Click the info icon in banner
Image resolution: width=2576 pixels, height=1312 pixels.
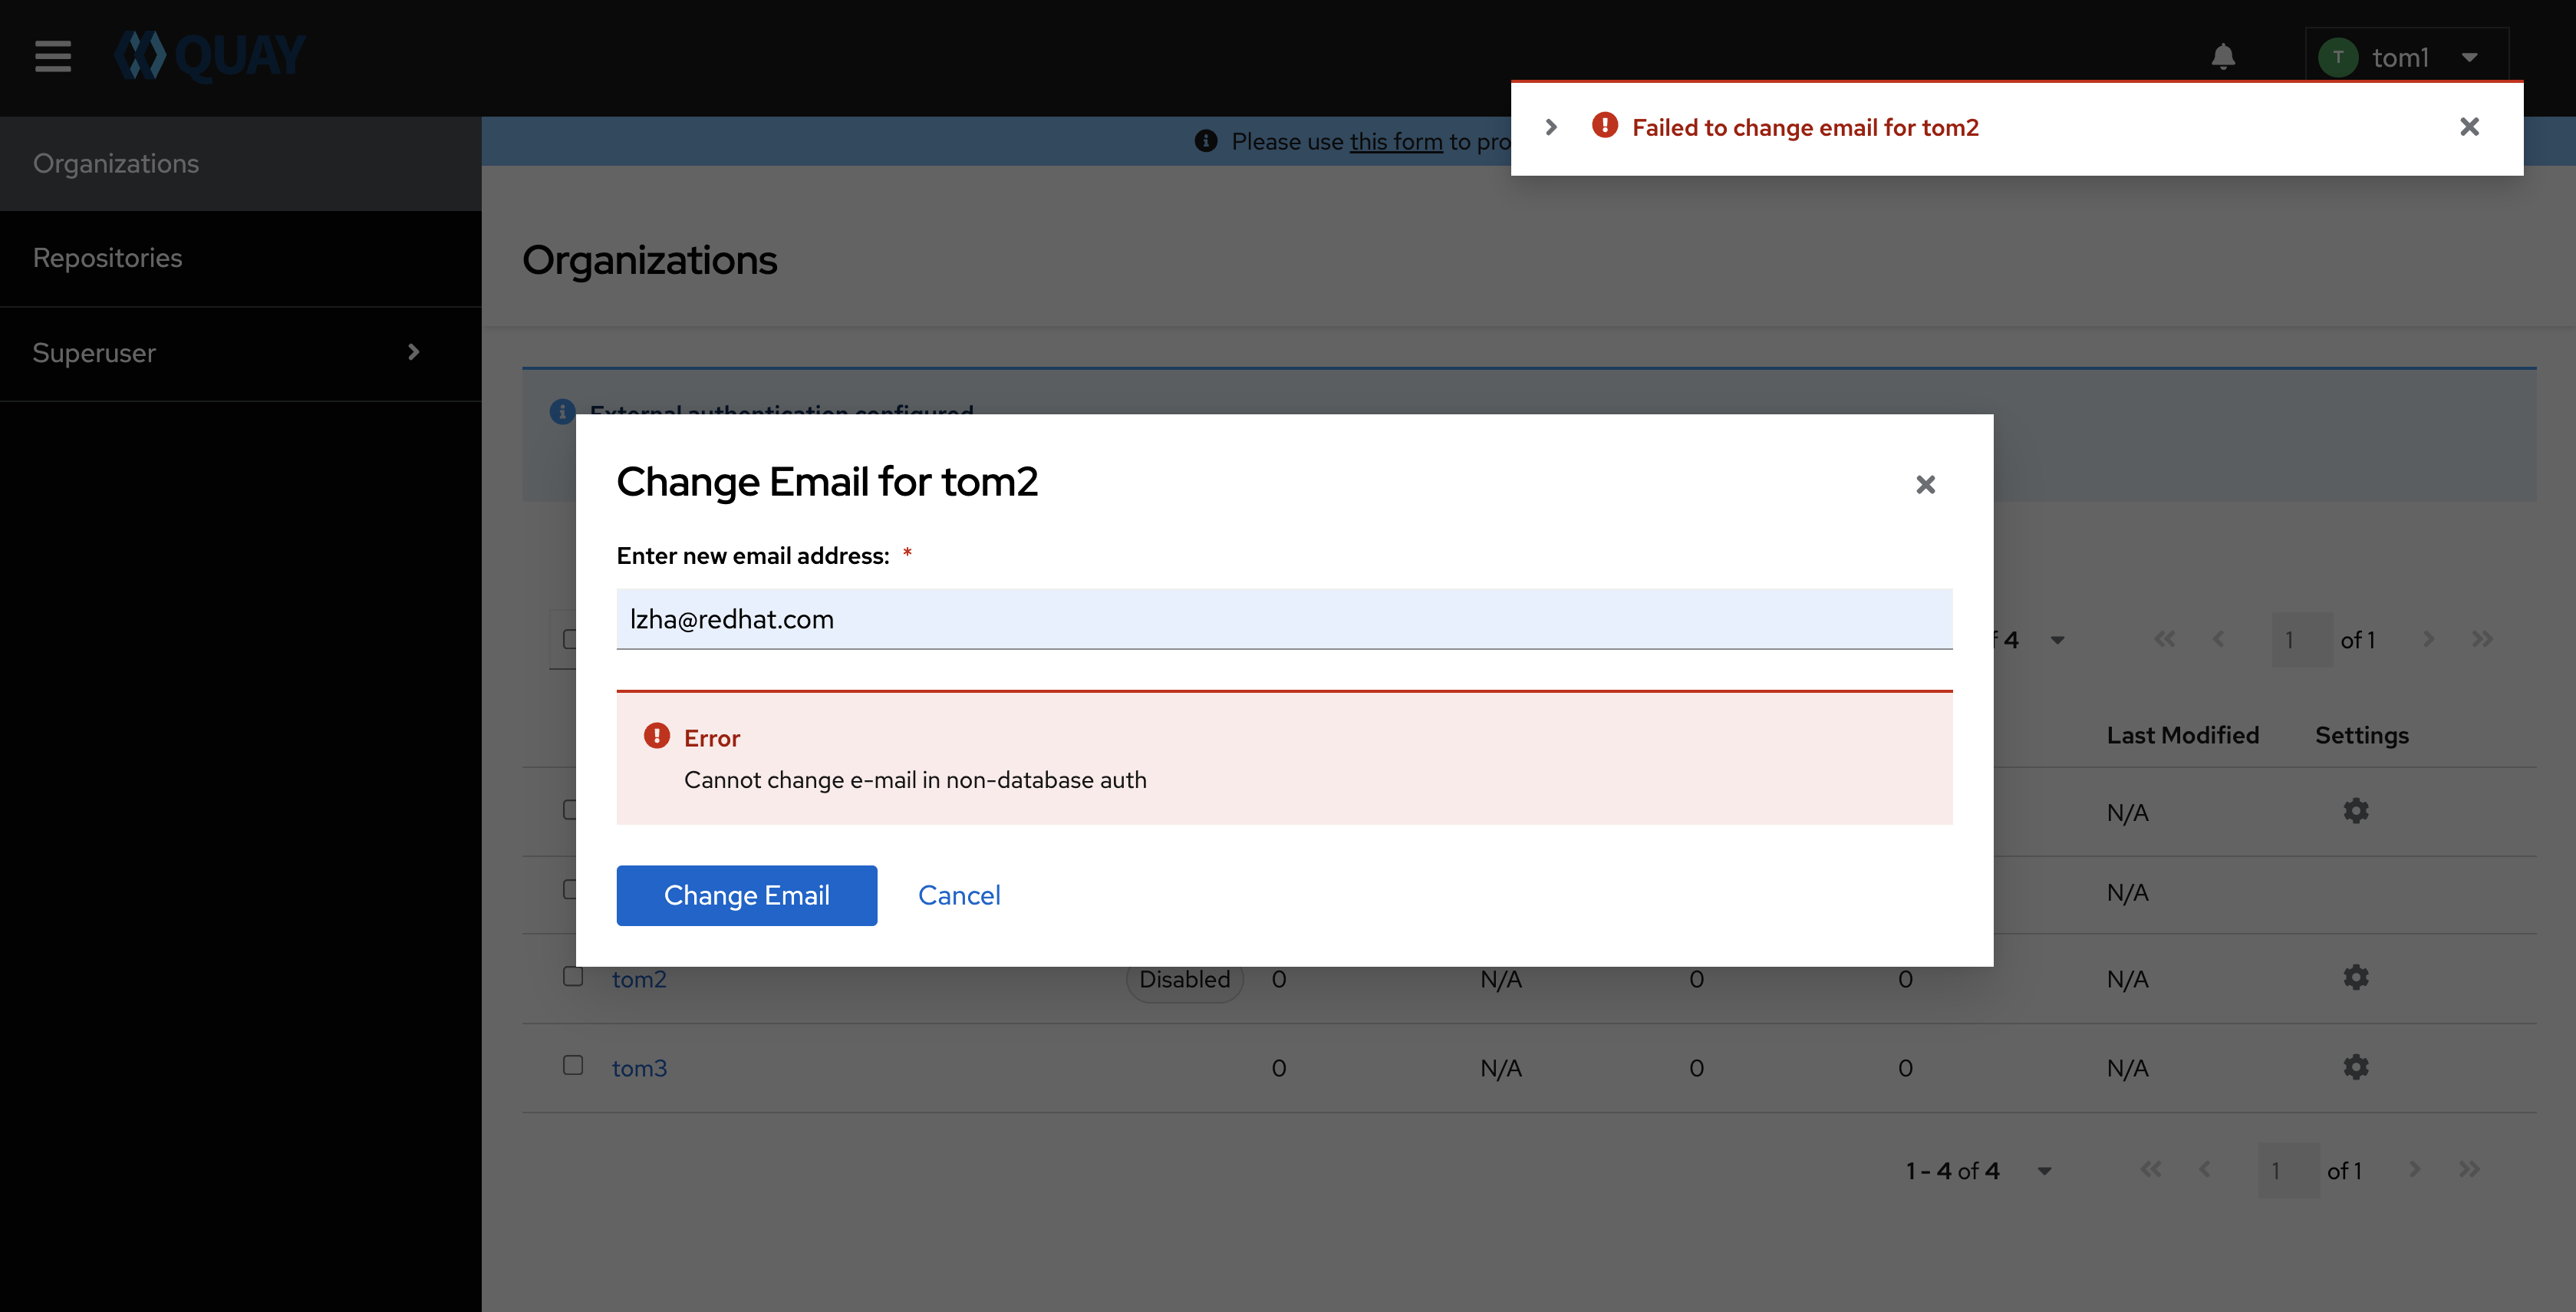(1206, 141)
